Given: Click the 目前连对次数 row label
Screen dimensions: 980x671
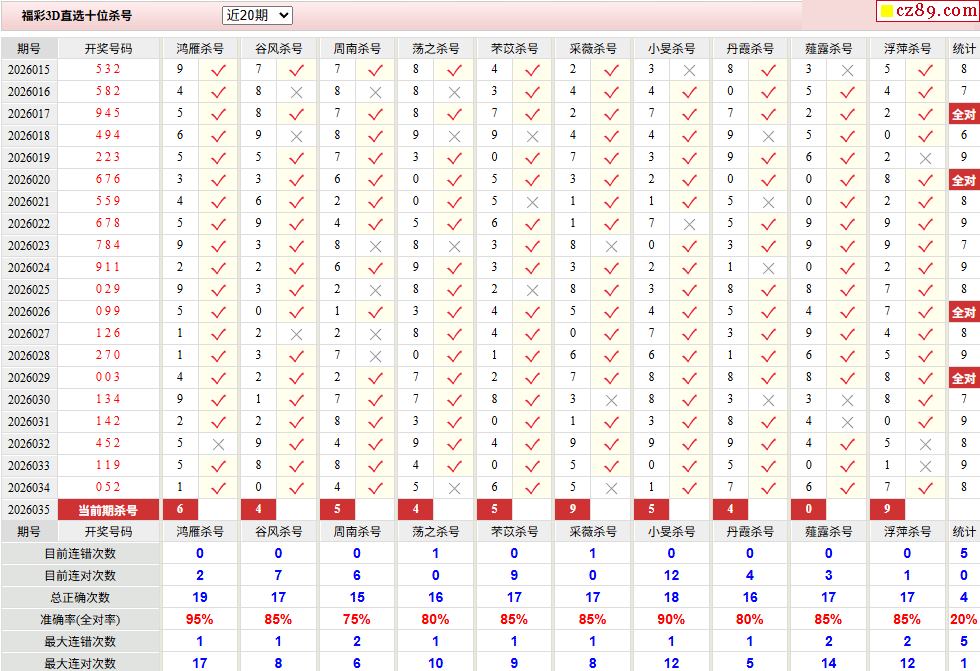Looking at the screenshot, I should [x=80, y=575].
